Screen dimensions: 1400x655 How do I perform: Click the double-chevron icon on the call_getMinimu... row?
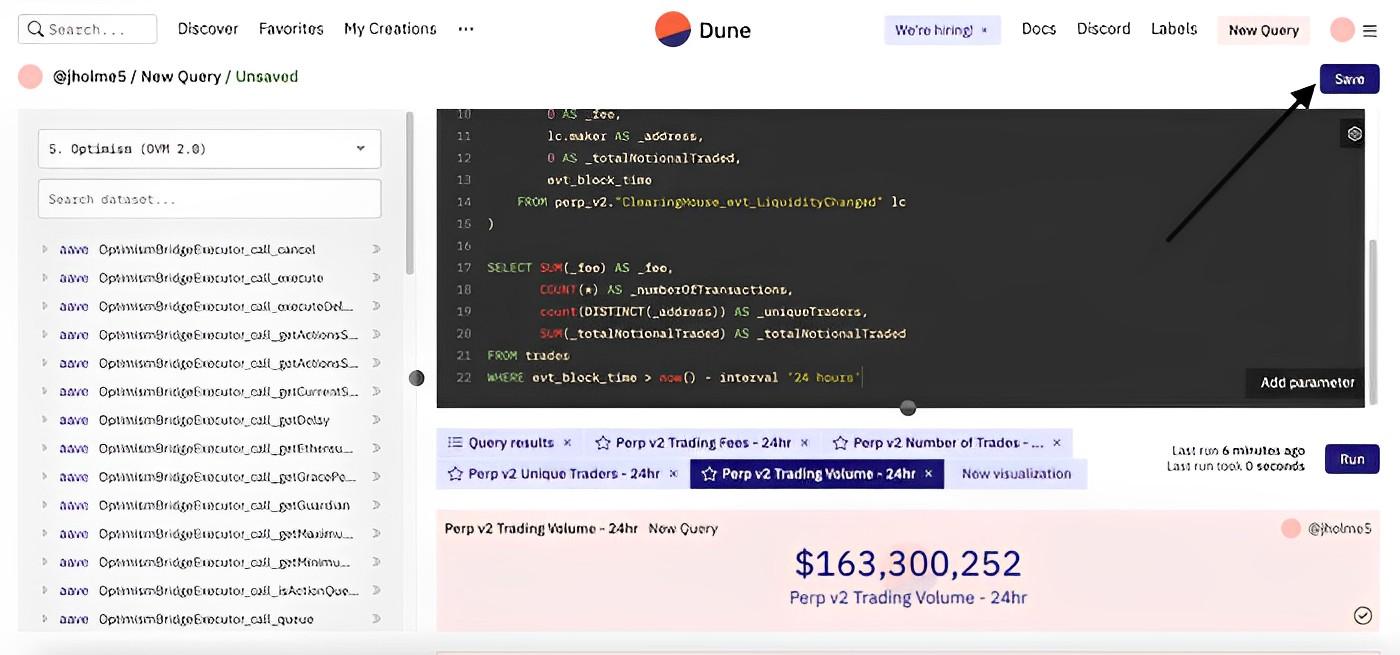coord(376,562)
